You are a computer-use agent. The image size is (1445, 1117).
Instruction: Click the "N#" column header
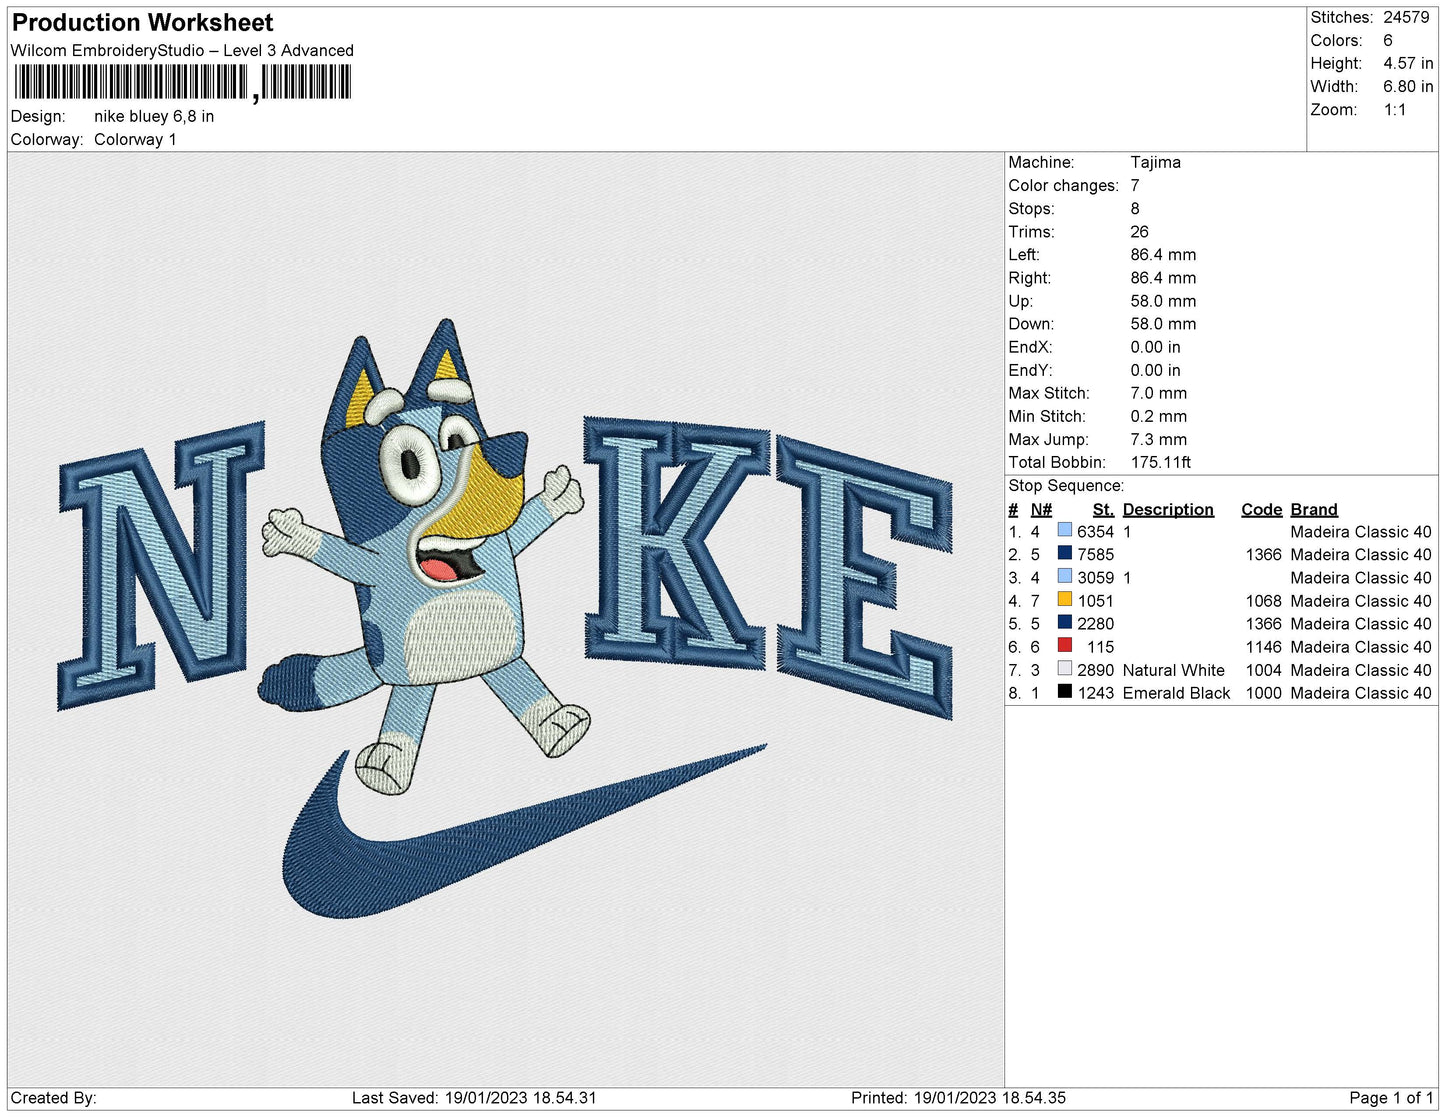point(1041,509)
